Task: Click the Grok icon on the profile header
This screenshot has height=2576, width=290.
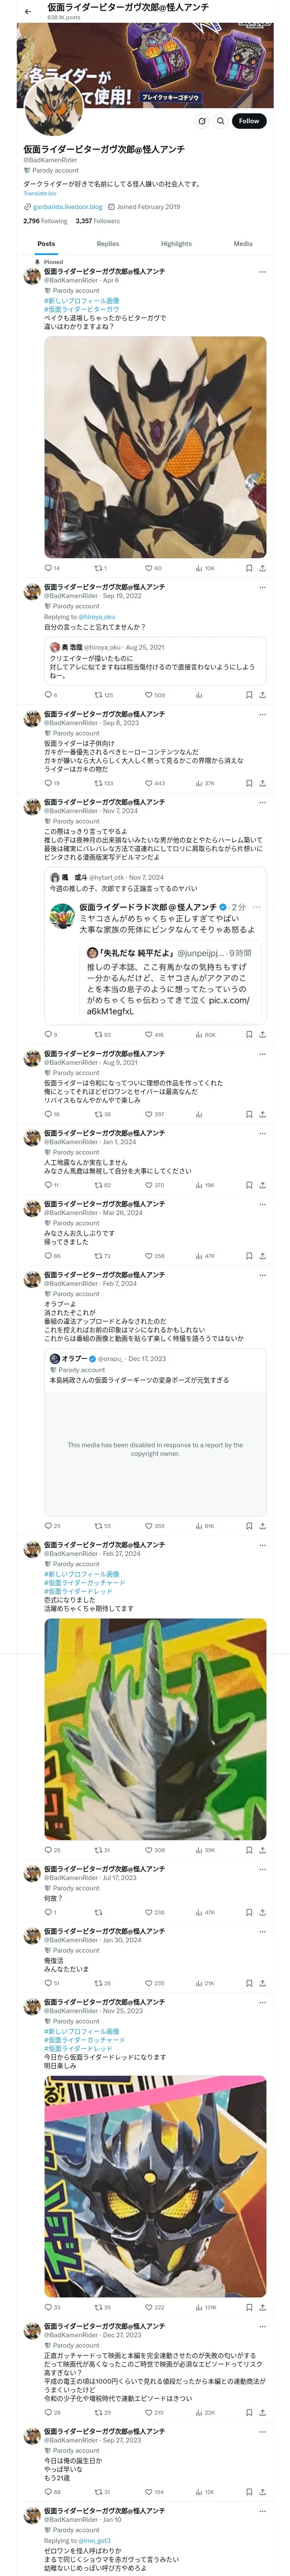Action: tap(201, 121)
